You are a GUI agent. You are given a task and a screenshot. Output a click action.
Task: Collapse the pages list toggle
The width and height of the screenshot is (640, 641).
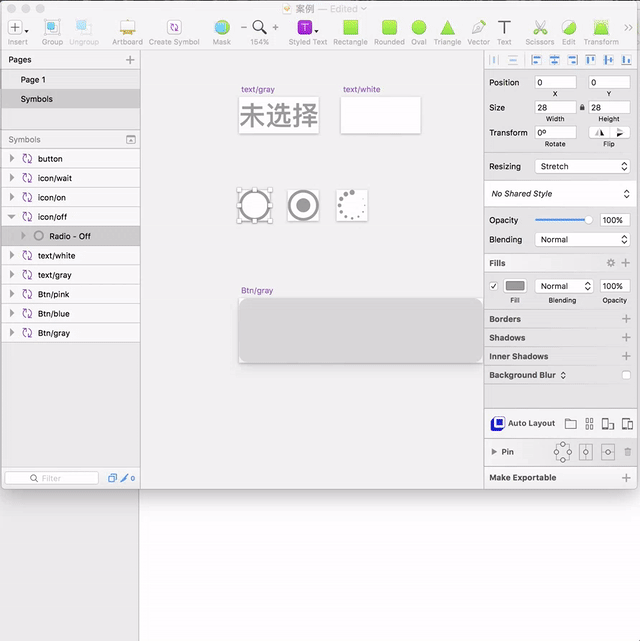click(x=130, y=140)
